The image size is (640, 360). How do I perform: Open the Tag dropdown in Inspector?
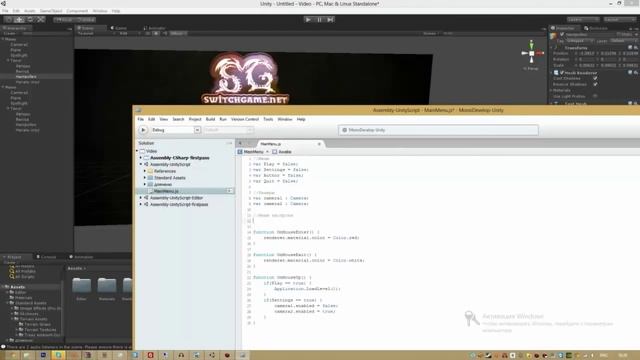[579, 41]
